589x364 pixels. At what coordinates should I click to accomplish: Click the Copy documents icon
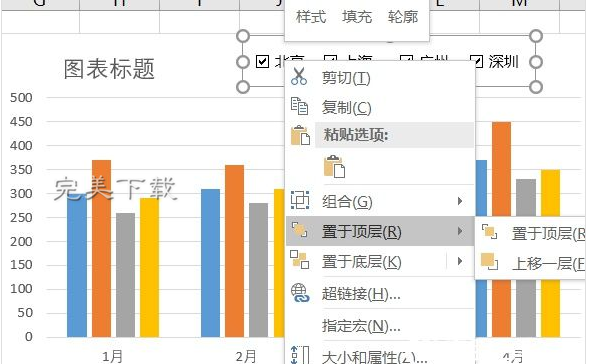click(x=299, y=106)
